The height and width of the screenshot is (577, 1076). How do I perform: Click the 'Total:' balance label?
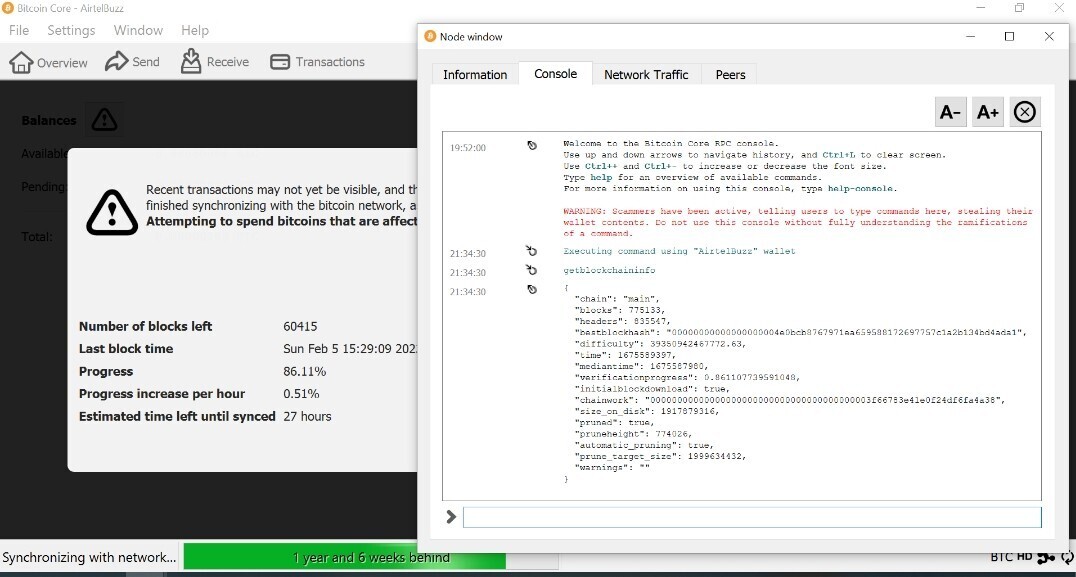(36, 237)
